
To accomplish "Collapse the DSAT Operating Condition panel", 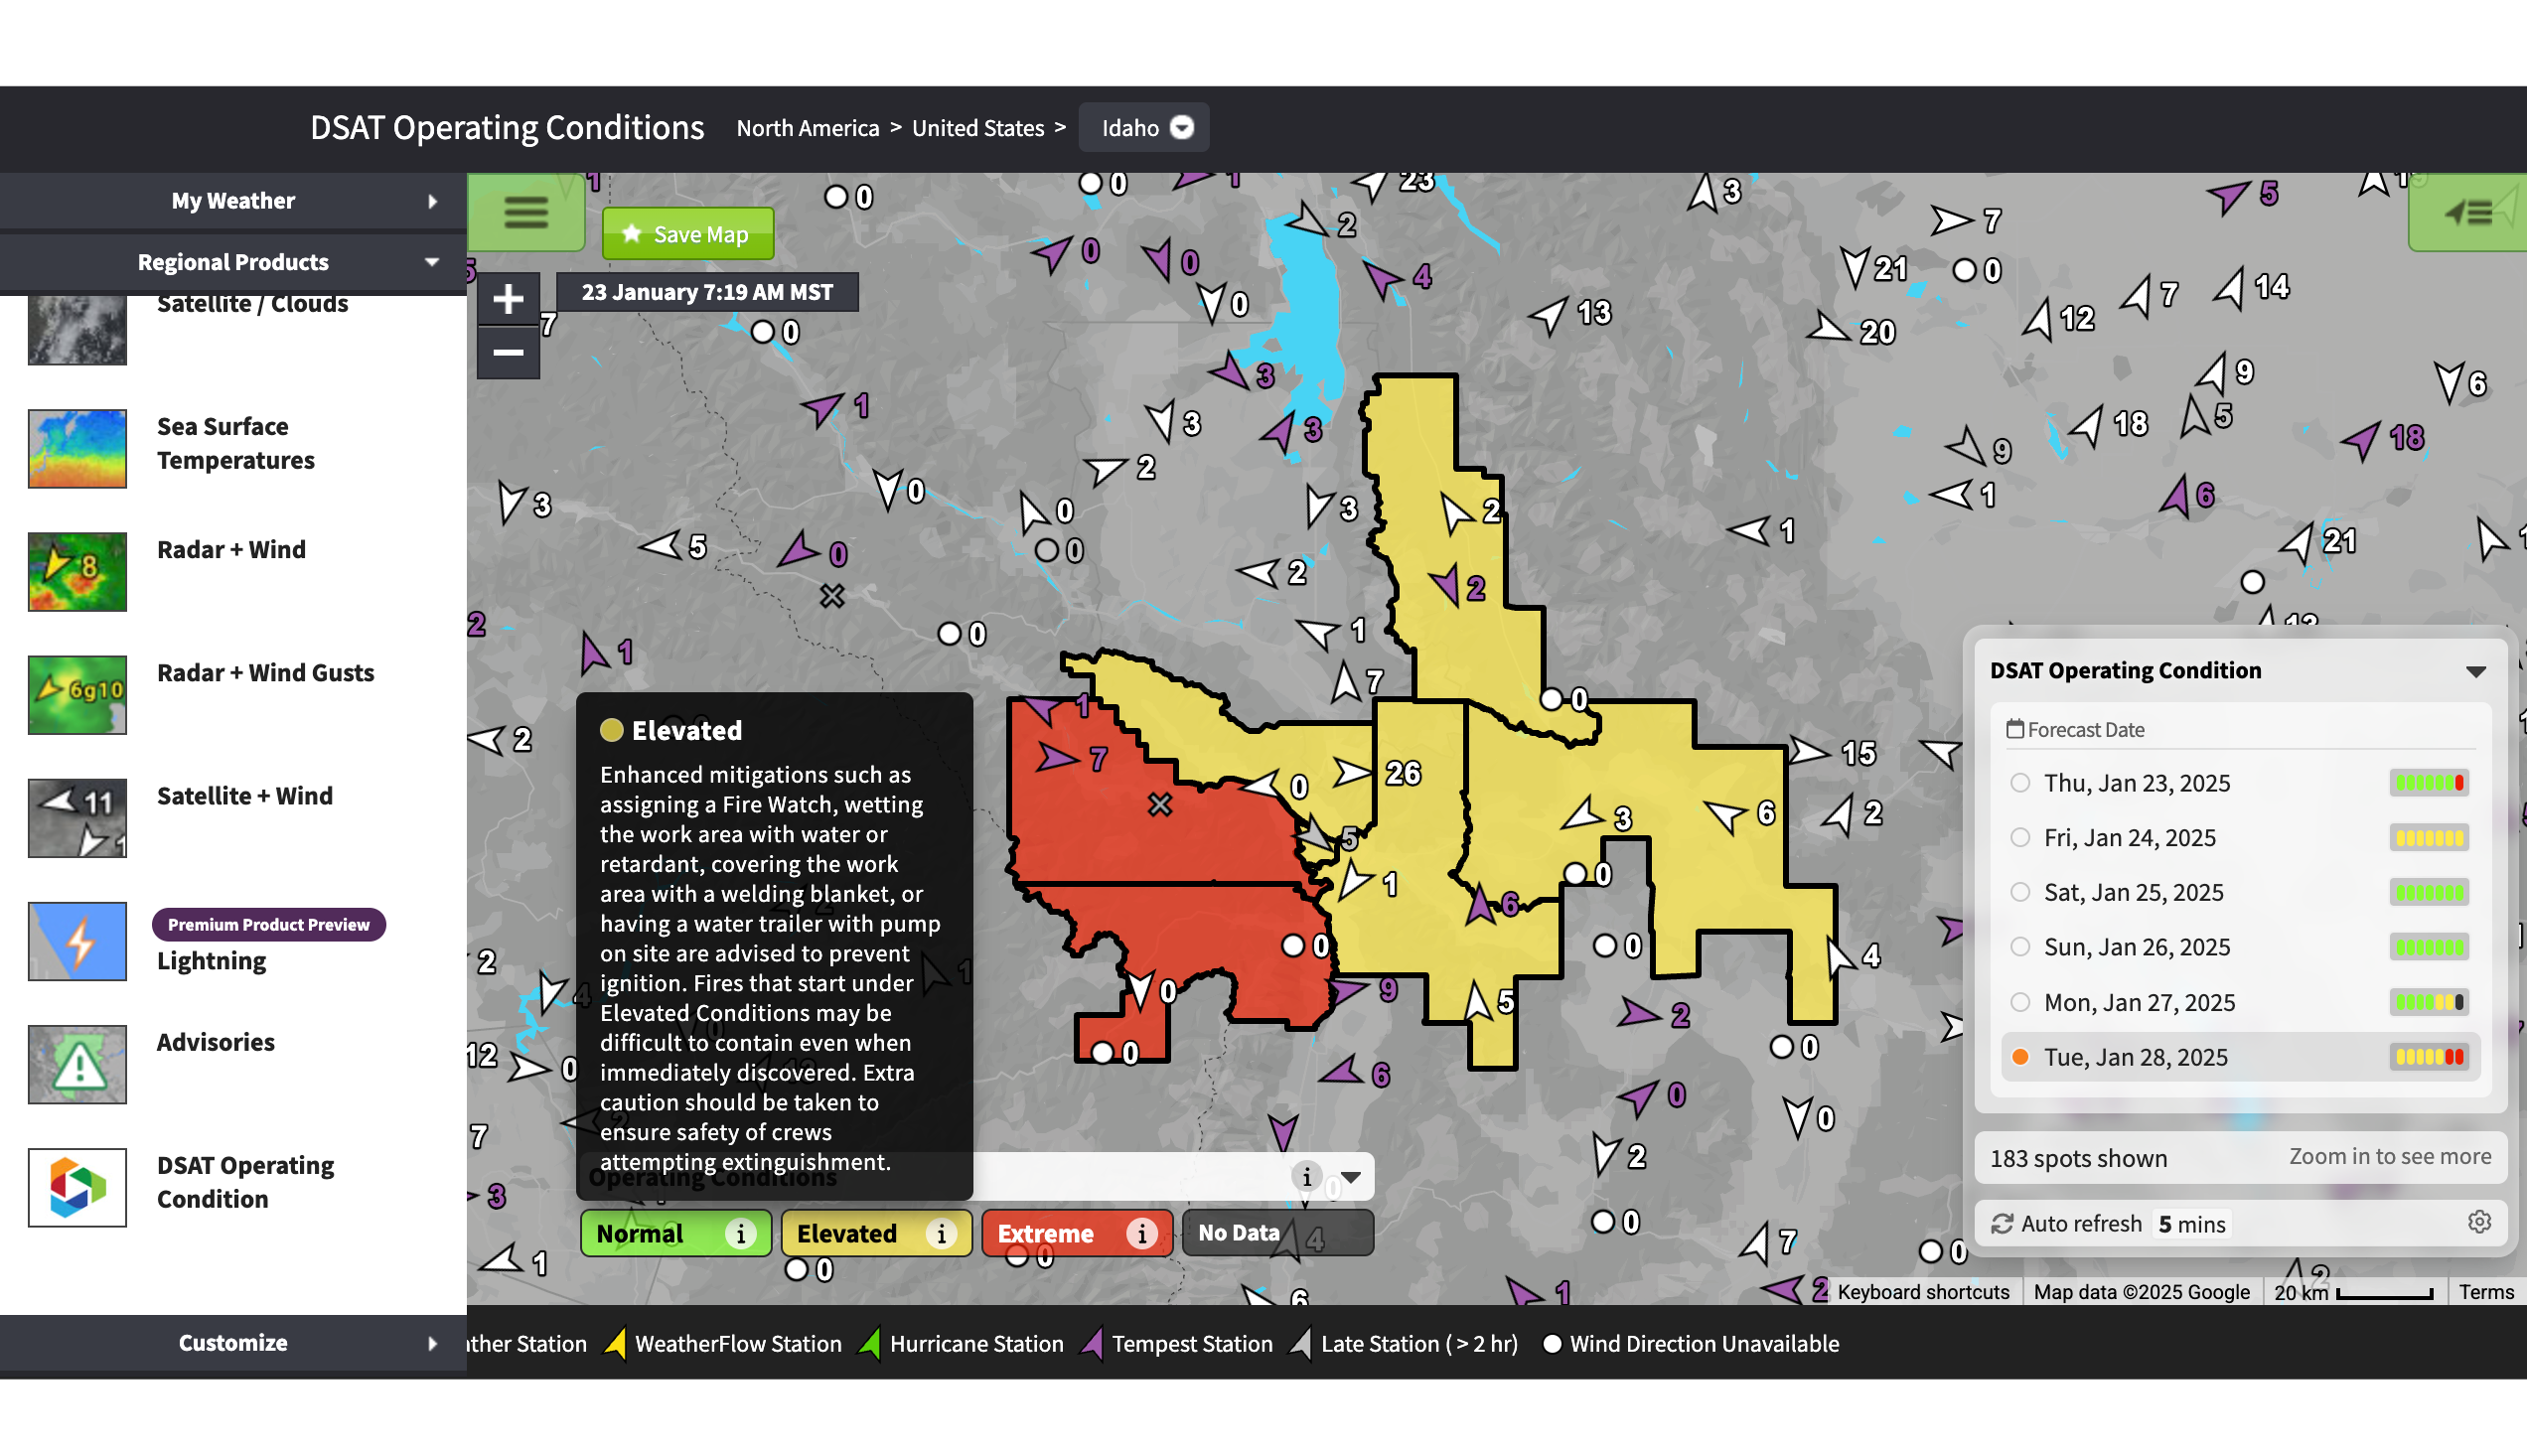I will (2477, 671).
